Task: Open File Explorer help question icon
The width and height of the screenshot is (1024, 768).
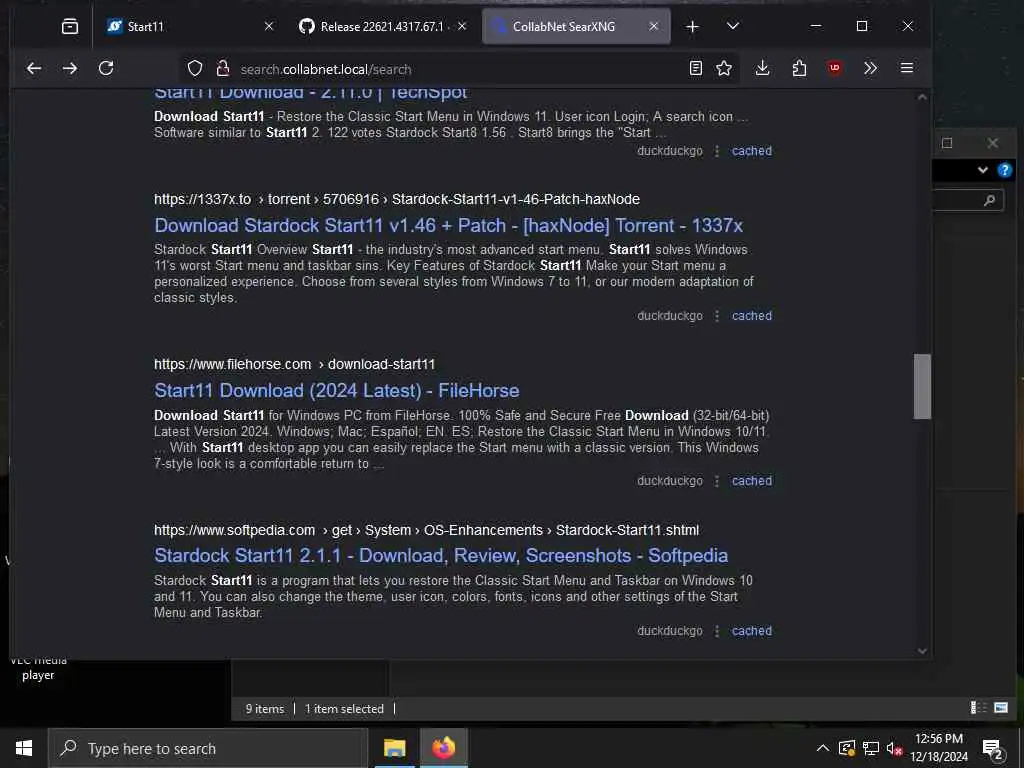Action: pyautogui.click(x=1004, y=170)
